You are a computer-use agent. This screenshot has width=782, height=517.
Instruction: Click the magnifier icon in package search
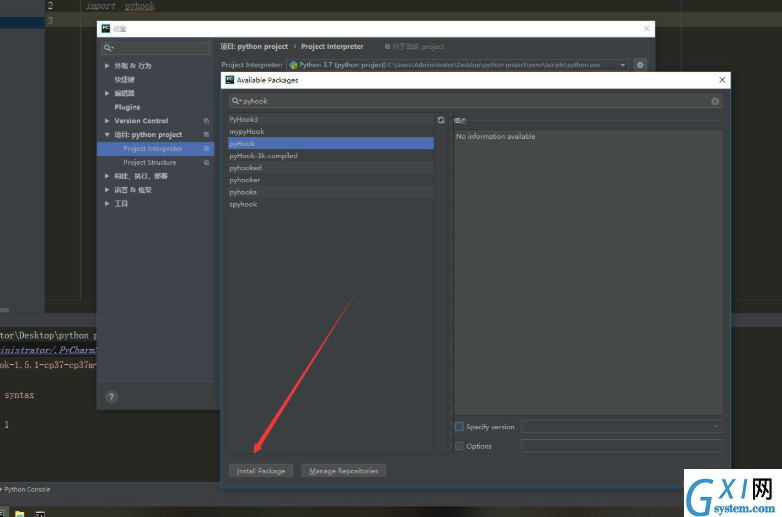click(235, 101)
